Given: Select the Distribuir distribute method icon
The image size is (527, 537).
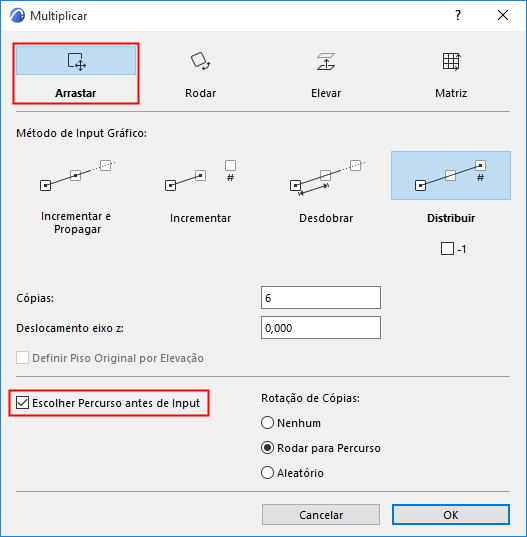Looking at the screenshot, I should pyautogui.click(x=451, y=175).
